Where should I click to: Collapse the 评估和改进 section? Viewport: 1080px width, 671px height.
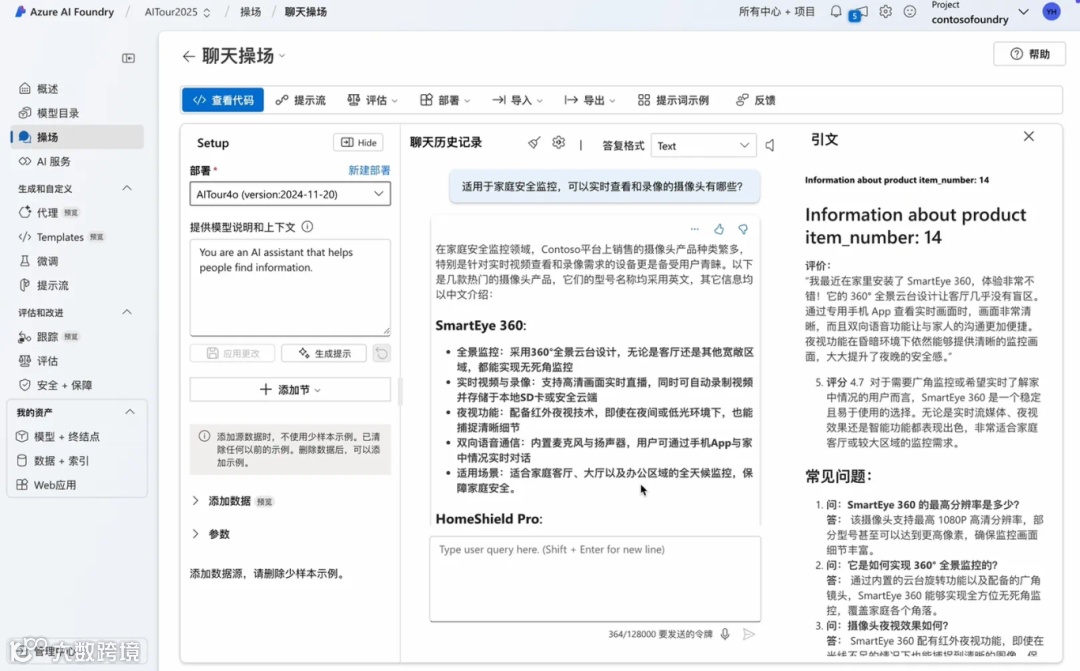pos(127,312)
